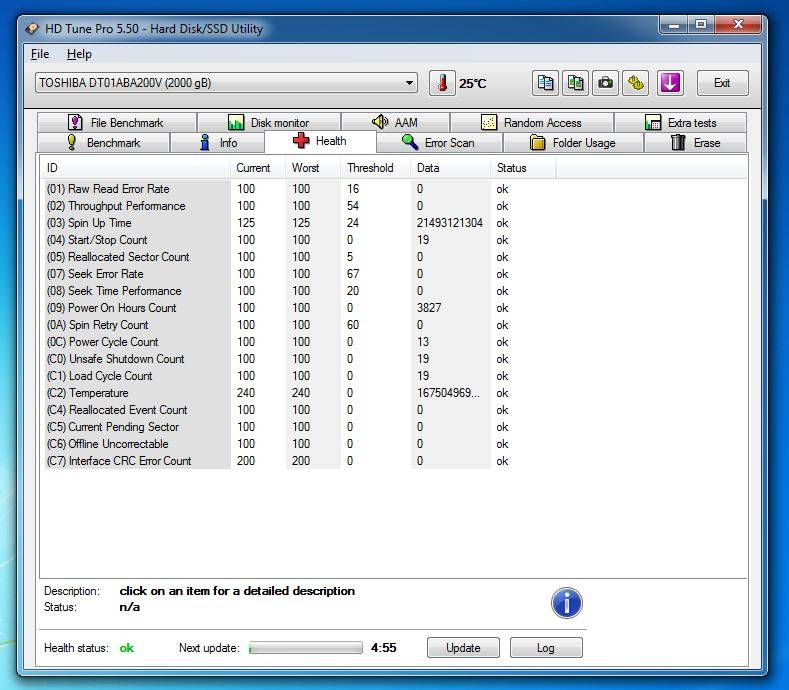Click the Next update progress bar
Image resolution: width=789 pixels, height=690 pixels.
coord(305,648)
